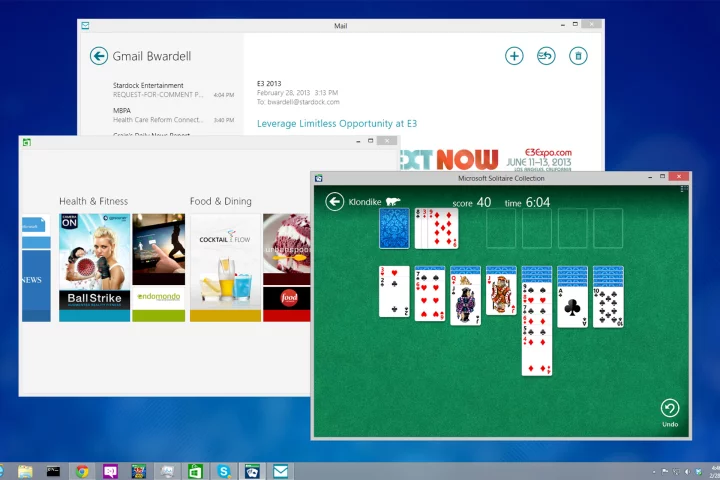This screenshot has width=720, height=480.
Task: Show hidden system tray icons
Action: [x=653, y=472]
